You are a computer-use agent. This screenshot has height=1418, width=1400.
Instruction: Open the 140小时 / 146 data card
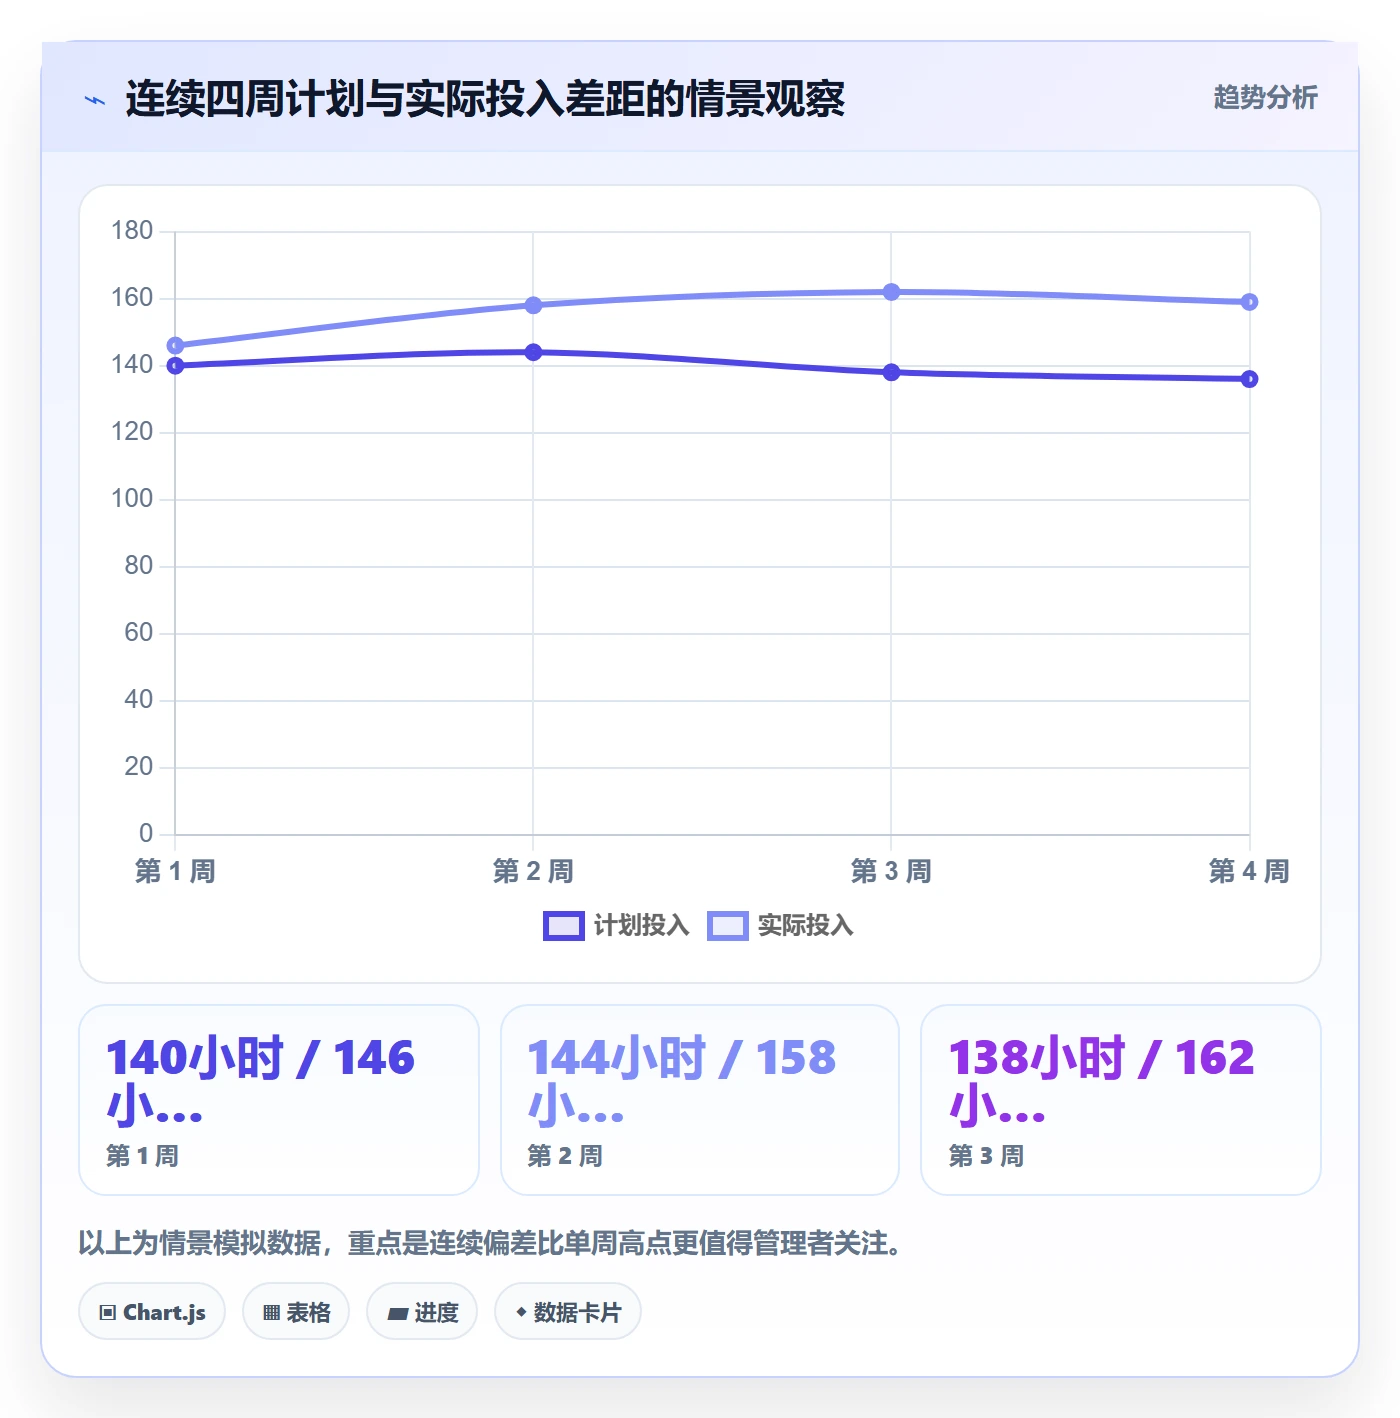(279, 1100)
